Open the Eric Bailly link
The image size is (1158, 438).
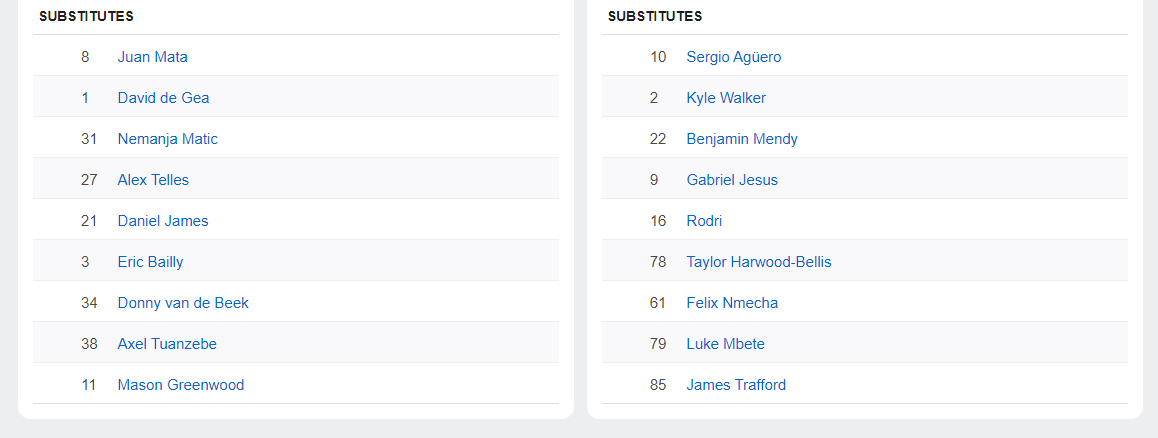click(150, 262)
